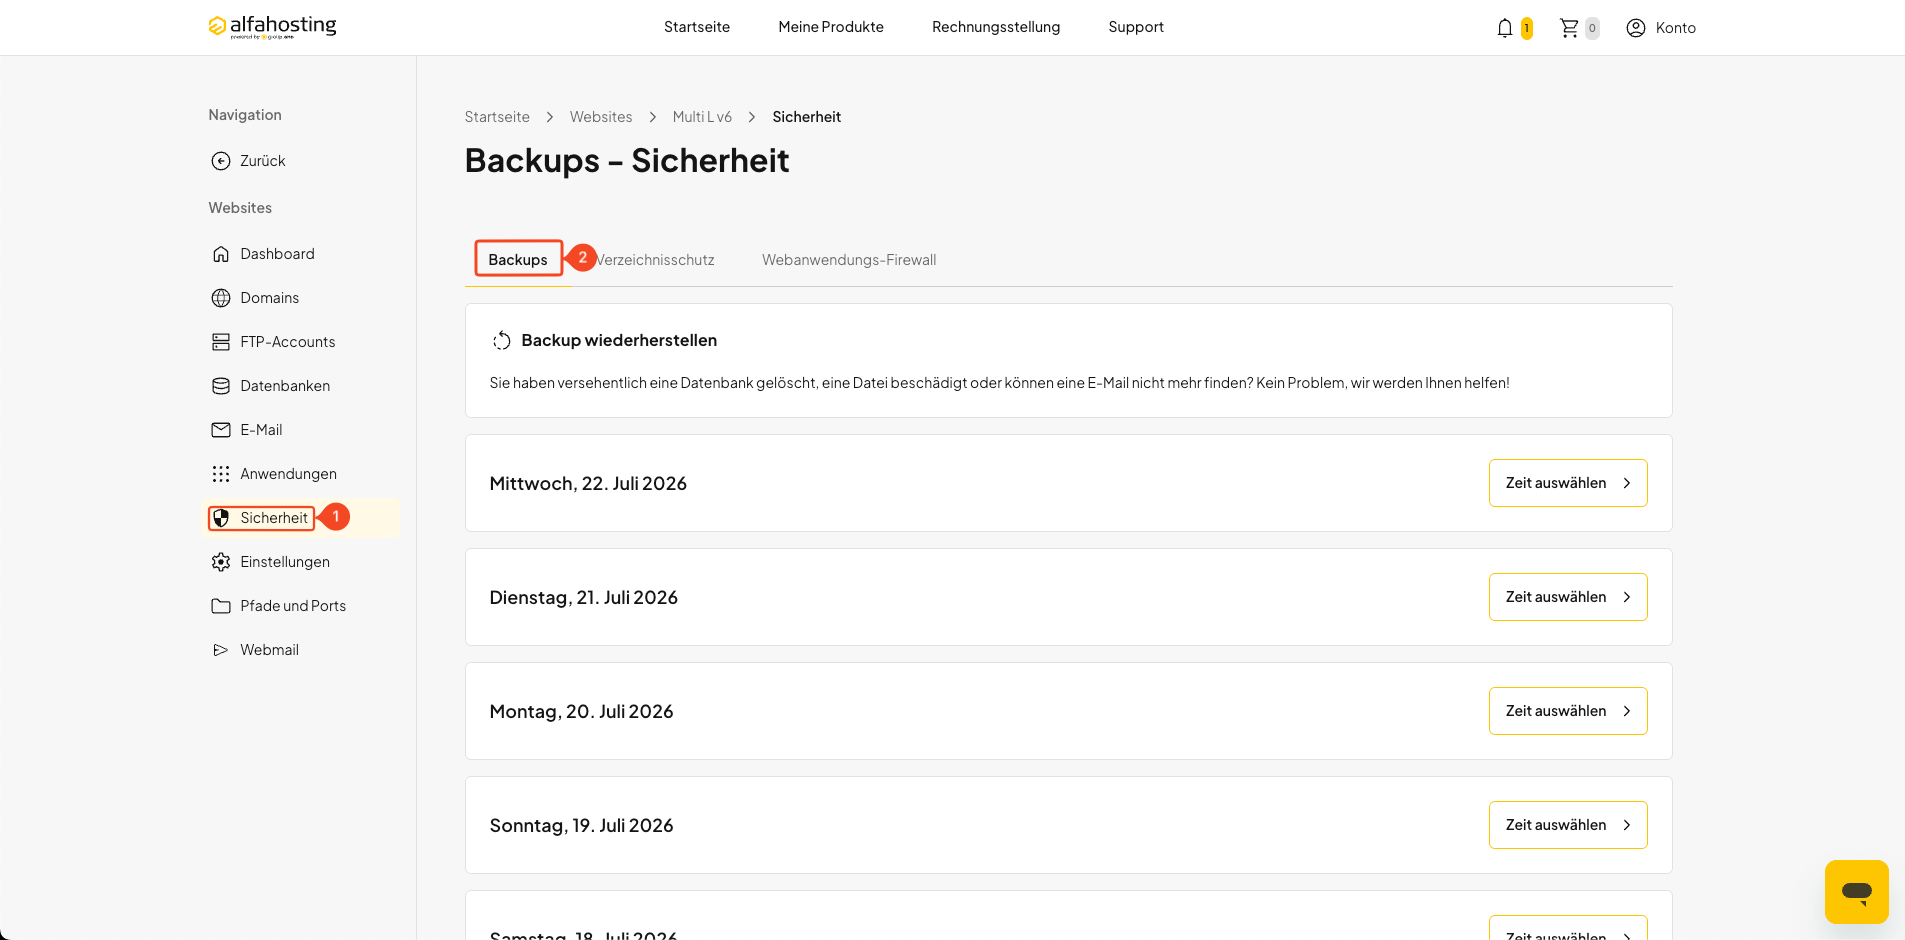The width and height of the screenshot is (1905, 940).
Task: Open Startseite in the top menu
Action: (697, 27)
